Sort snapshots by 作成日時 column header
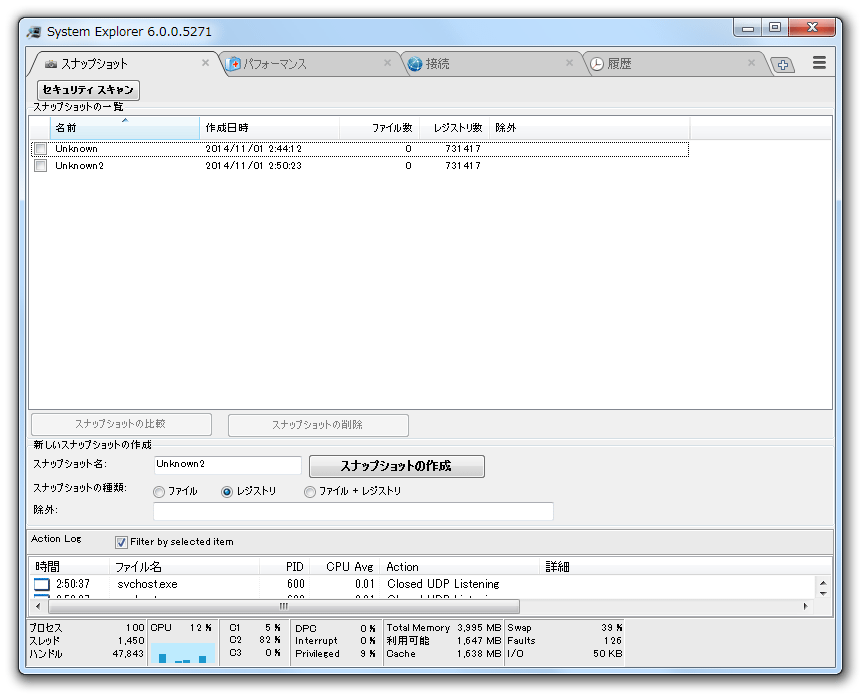 pos(269,128)
